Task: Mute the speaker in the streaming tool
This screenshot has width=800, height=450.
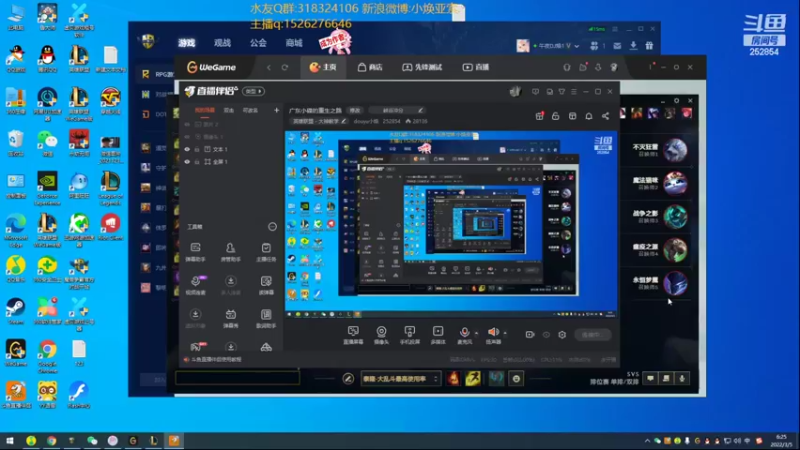Action: (493, 332)
